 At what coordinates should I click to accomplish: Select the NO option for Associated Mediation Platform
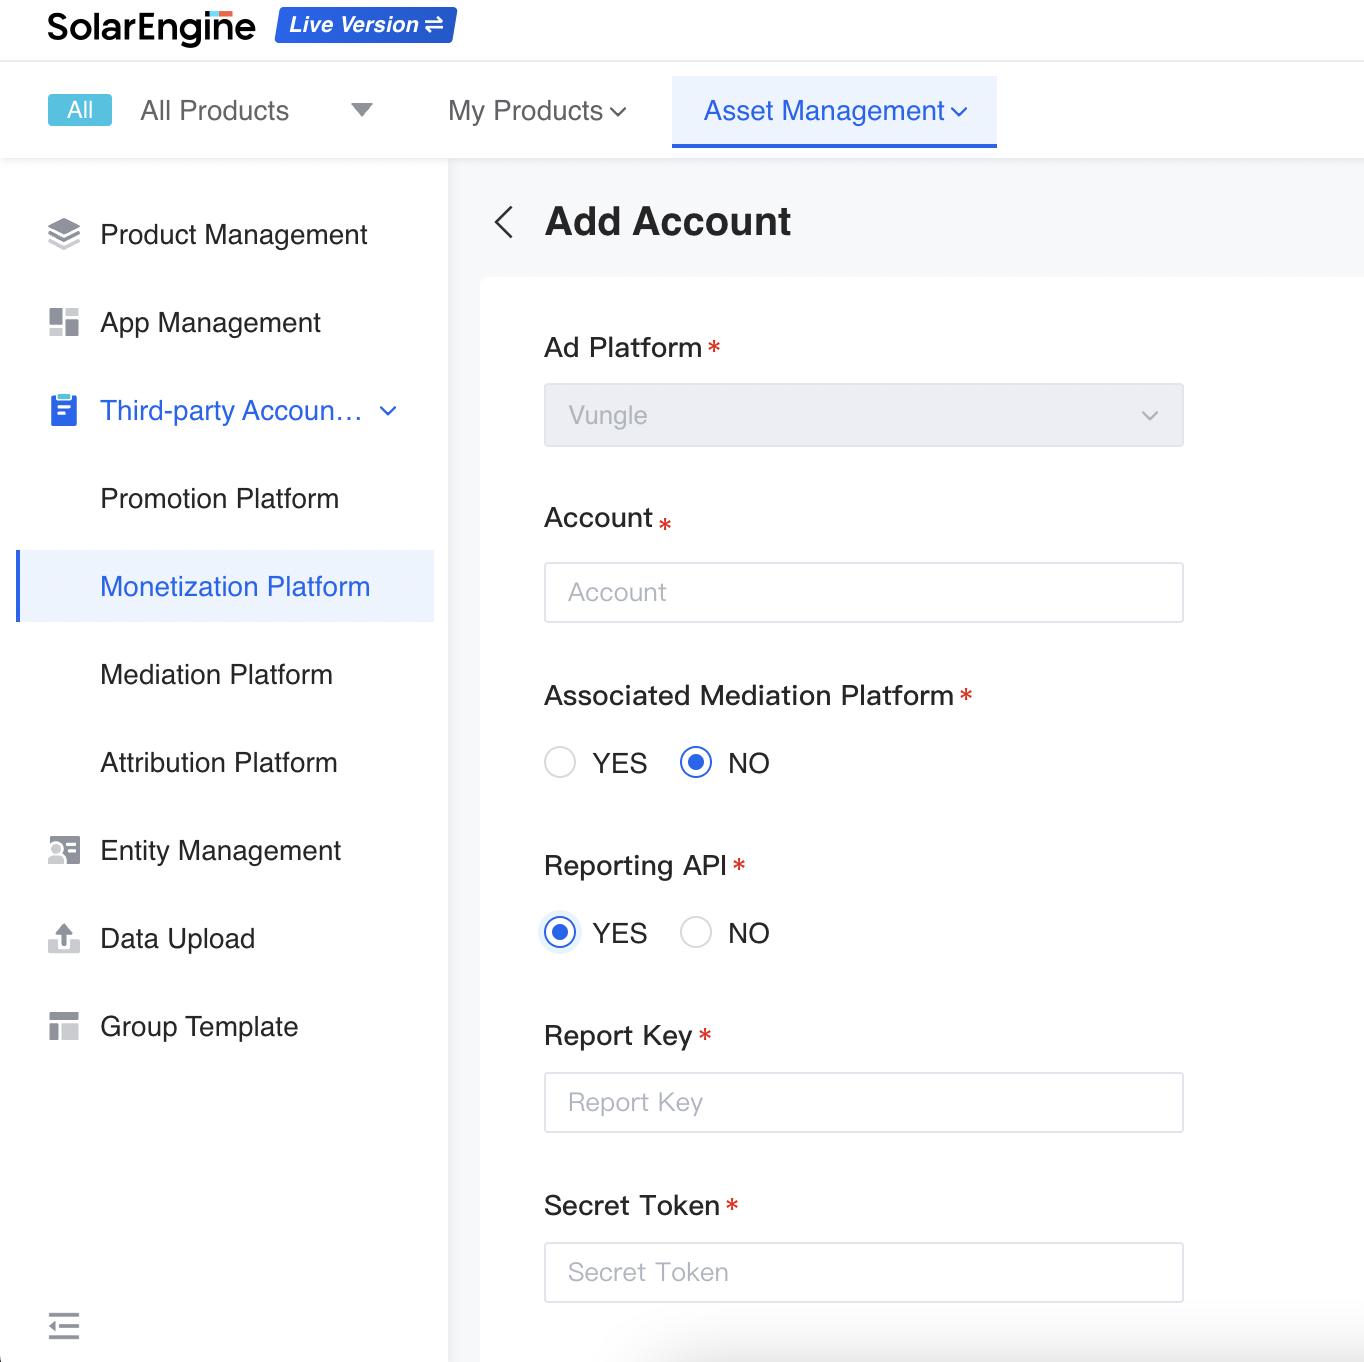(x=696, y=762)
